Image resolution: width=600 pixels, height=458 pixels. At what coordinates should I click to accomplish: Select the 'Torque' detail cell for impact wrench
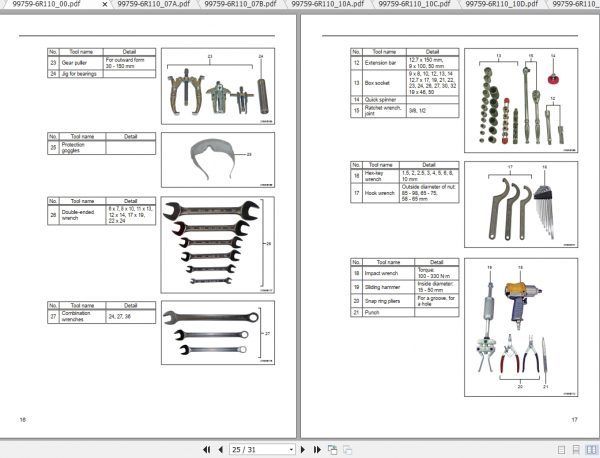point(437,273)
